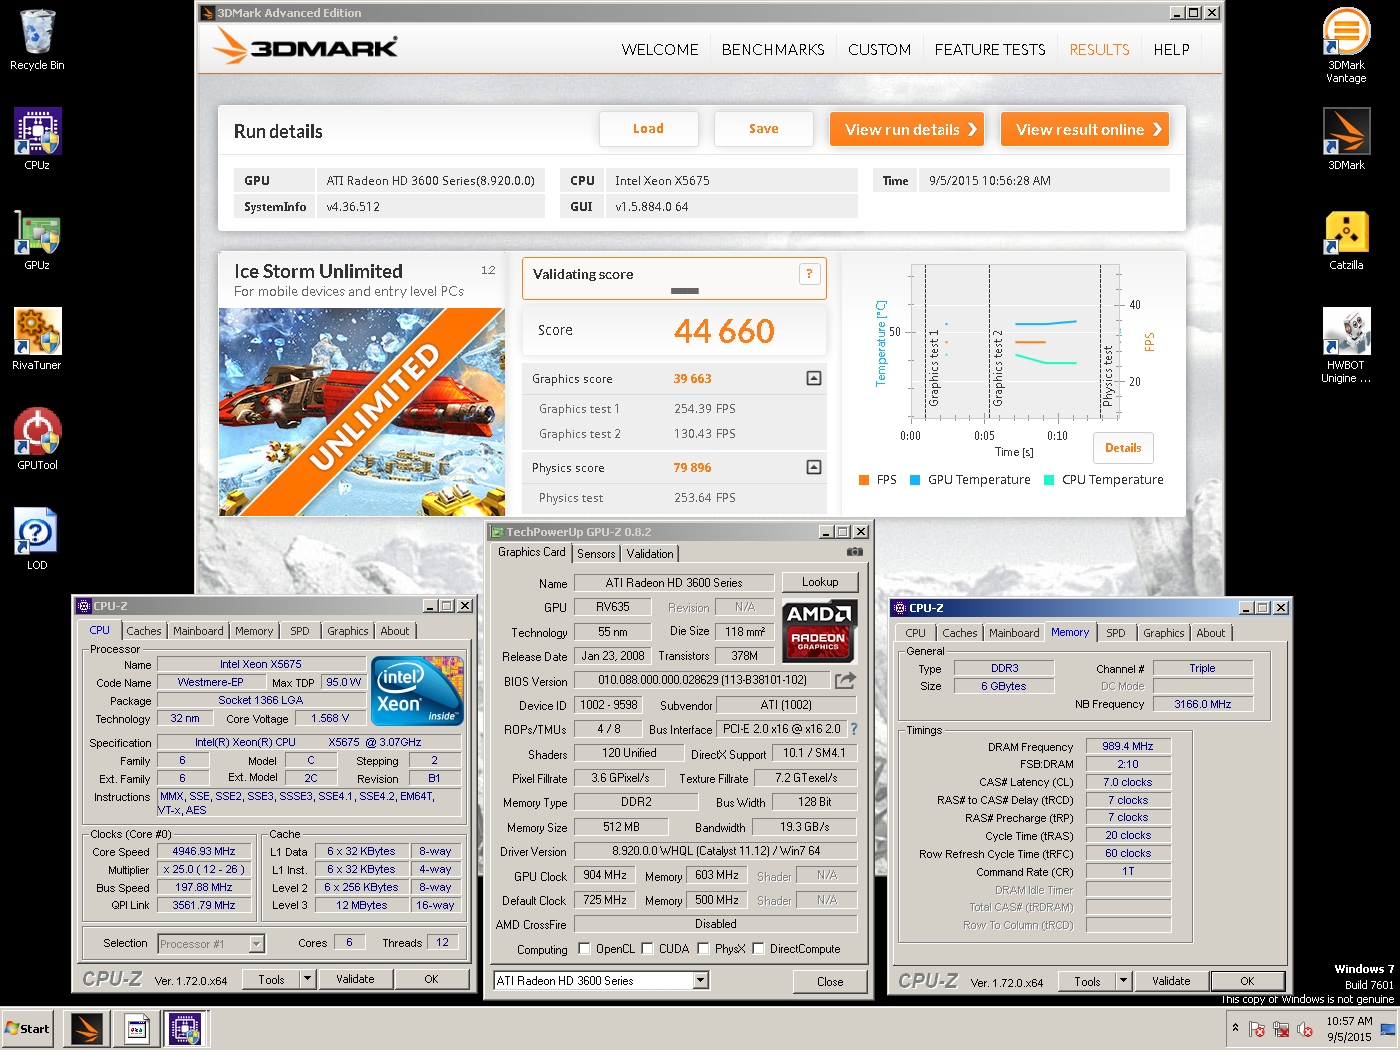Collapse Physics score section
This screenshot has height=1050, width=1400.
[814, 467]
